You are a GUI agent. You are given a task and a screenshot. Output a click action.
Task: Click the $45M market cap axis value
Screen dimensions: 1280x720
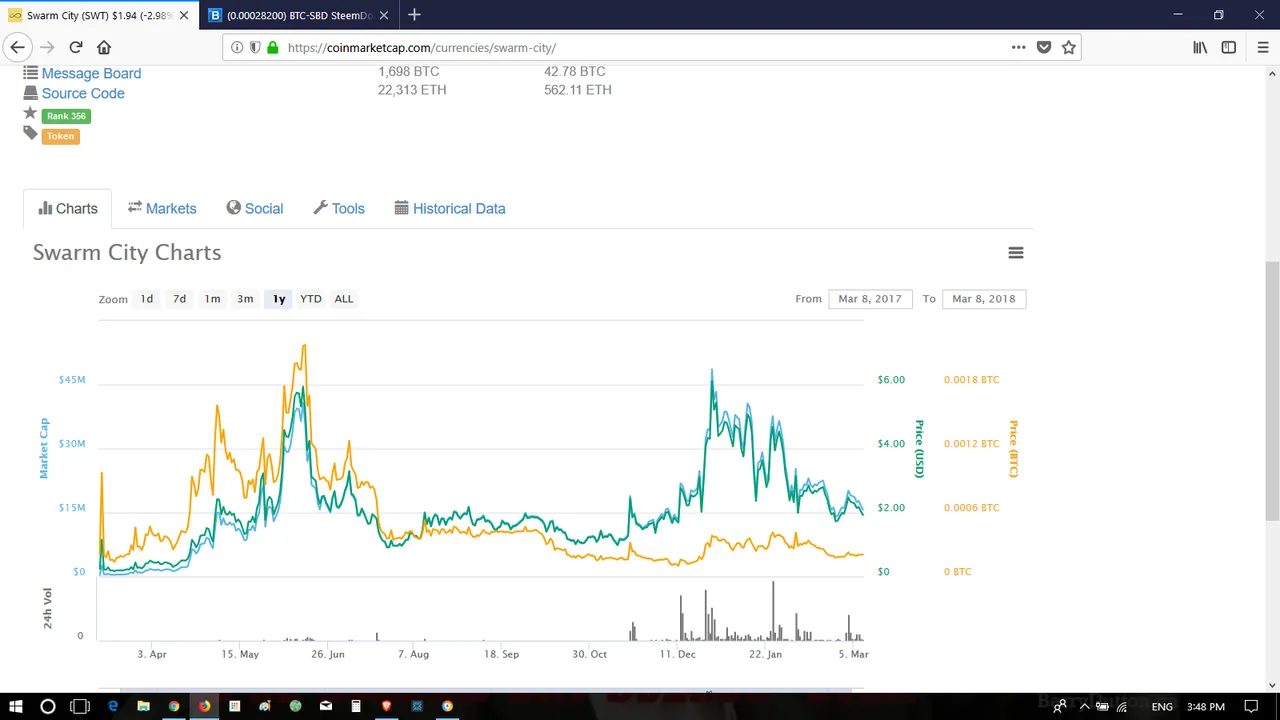pos(72,380)
